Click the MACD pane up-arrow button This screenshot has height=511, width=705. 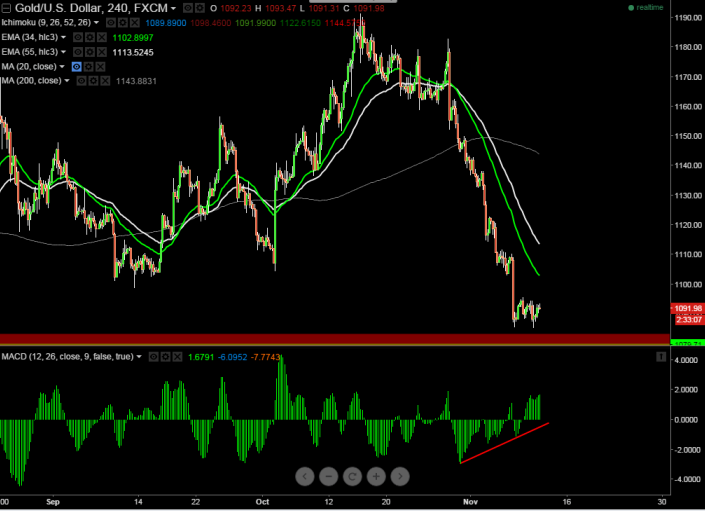pos(660,357)
